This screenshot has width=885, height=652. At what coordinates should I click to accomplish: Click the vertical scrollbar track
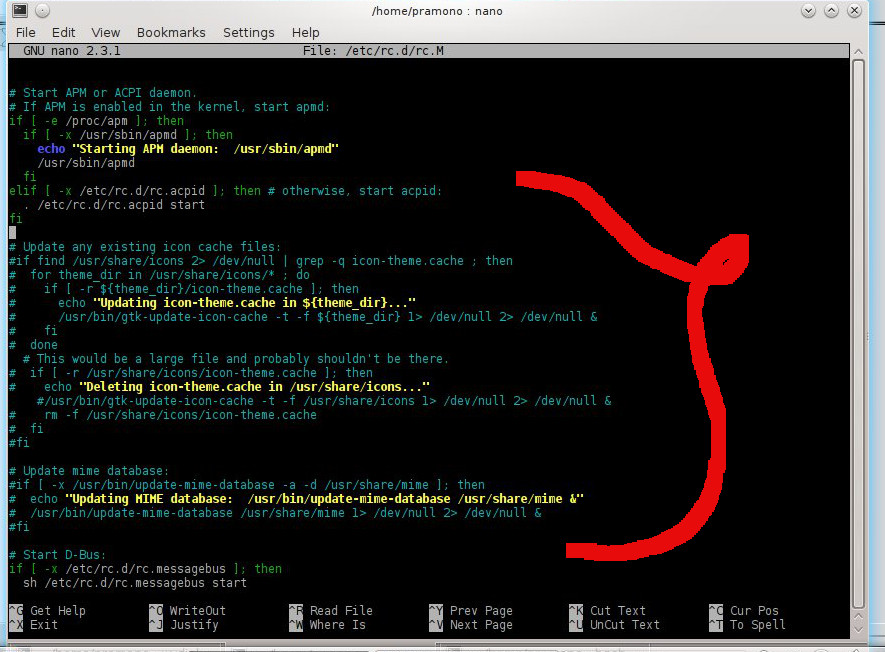tap(858, 334)
